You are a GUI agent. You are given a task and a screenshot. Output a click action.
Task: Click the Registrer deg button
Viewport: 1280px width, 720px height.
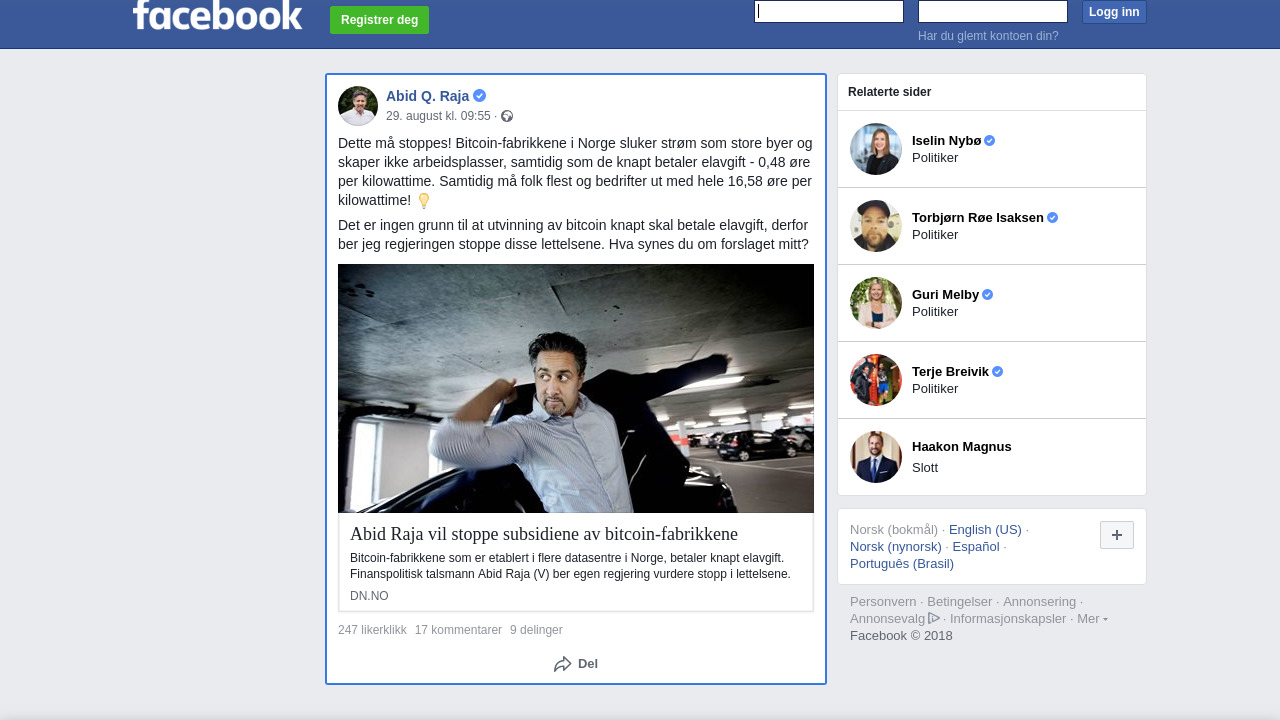[379, 20]
